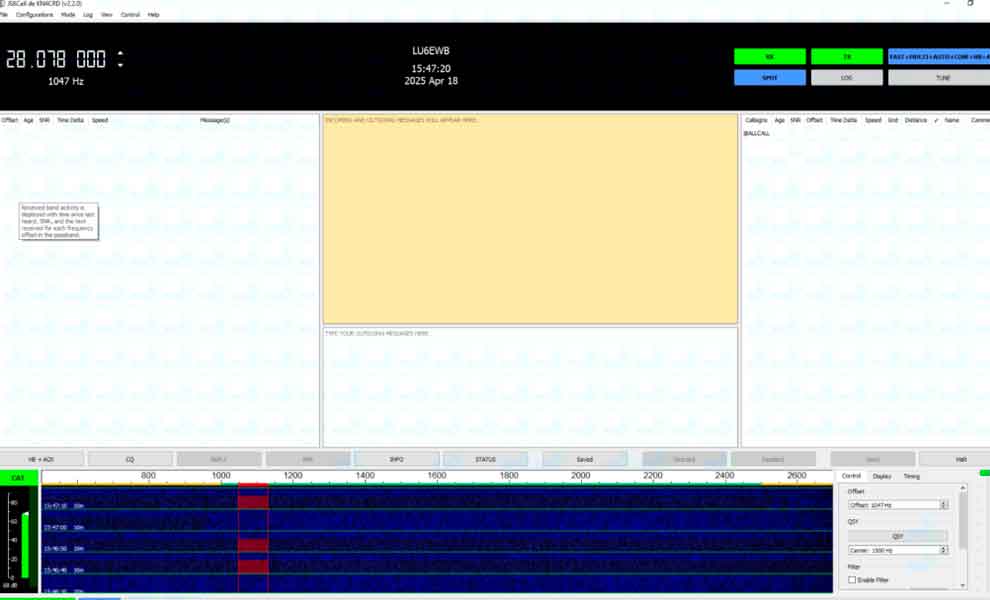Adjust the Carrier 1500 Hz spinner

tap(944, 550)
